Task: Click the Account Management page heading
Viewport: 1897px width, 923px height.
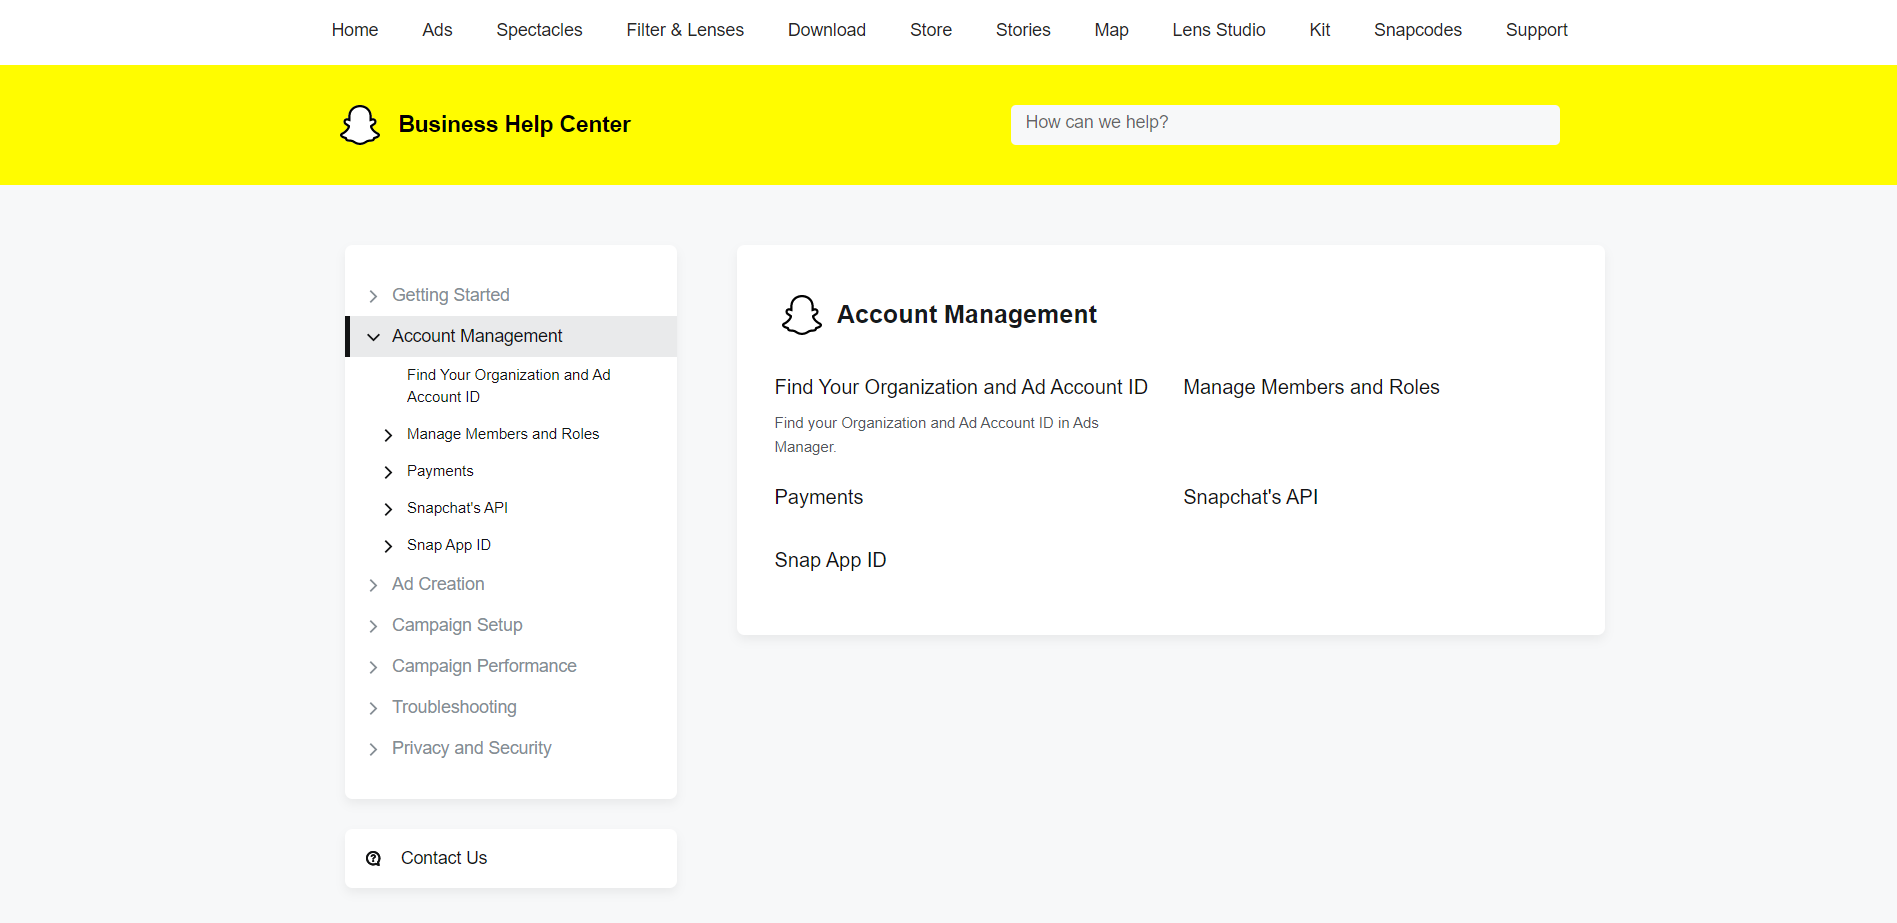Action: [x=966, y=314]
